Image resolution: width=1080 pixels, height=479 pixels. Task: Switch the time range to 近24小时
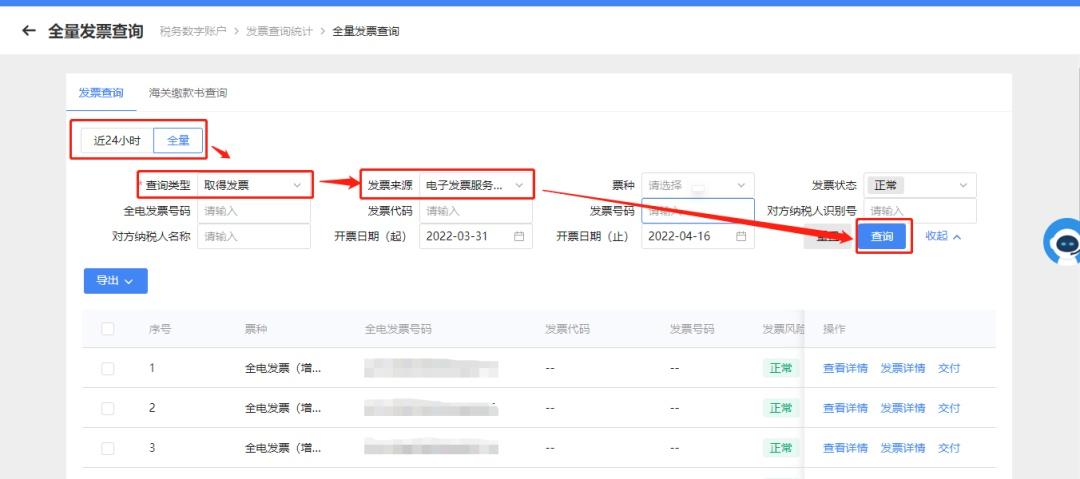pyautogui.click(x=117, y=141)
